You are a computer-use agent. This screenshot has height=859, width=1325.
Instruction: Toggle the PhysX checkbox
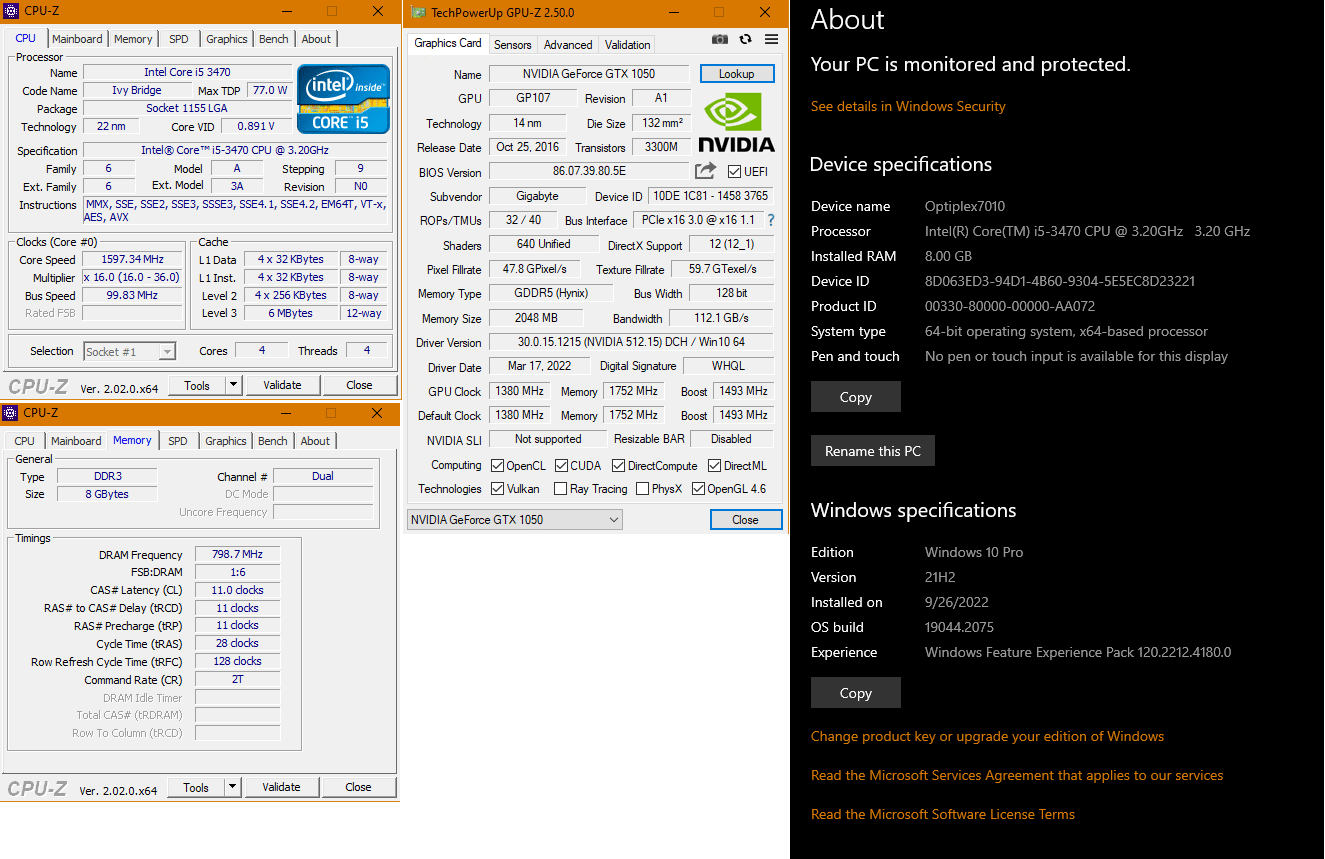pyautogui.click(x=642, y=489)
